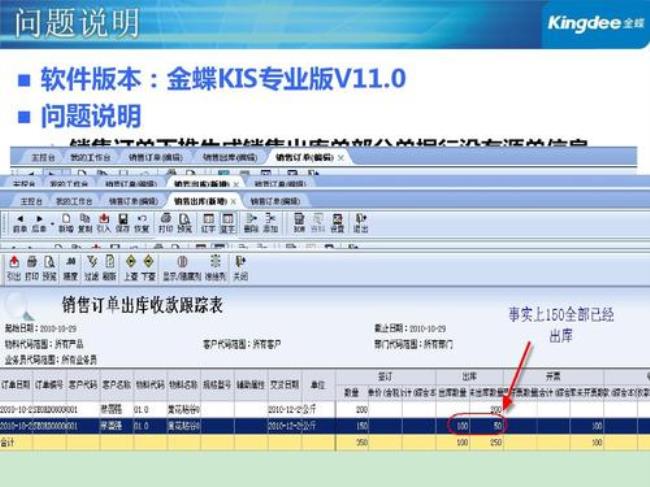650x487 pixels.
Task: Click the 订单日期 column header
Action: pyautogui.click(x=16, y=385)
